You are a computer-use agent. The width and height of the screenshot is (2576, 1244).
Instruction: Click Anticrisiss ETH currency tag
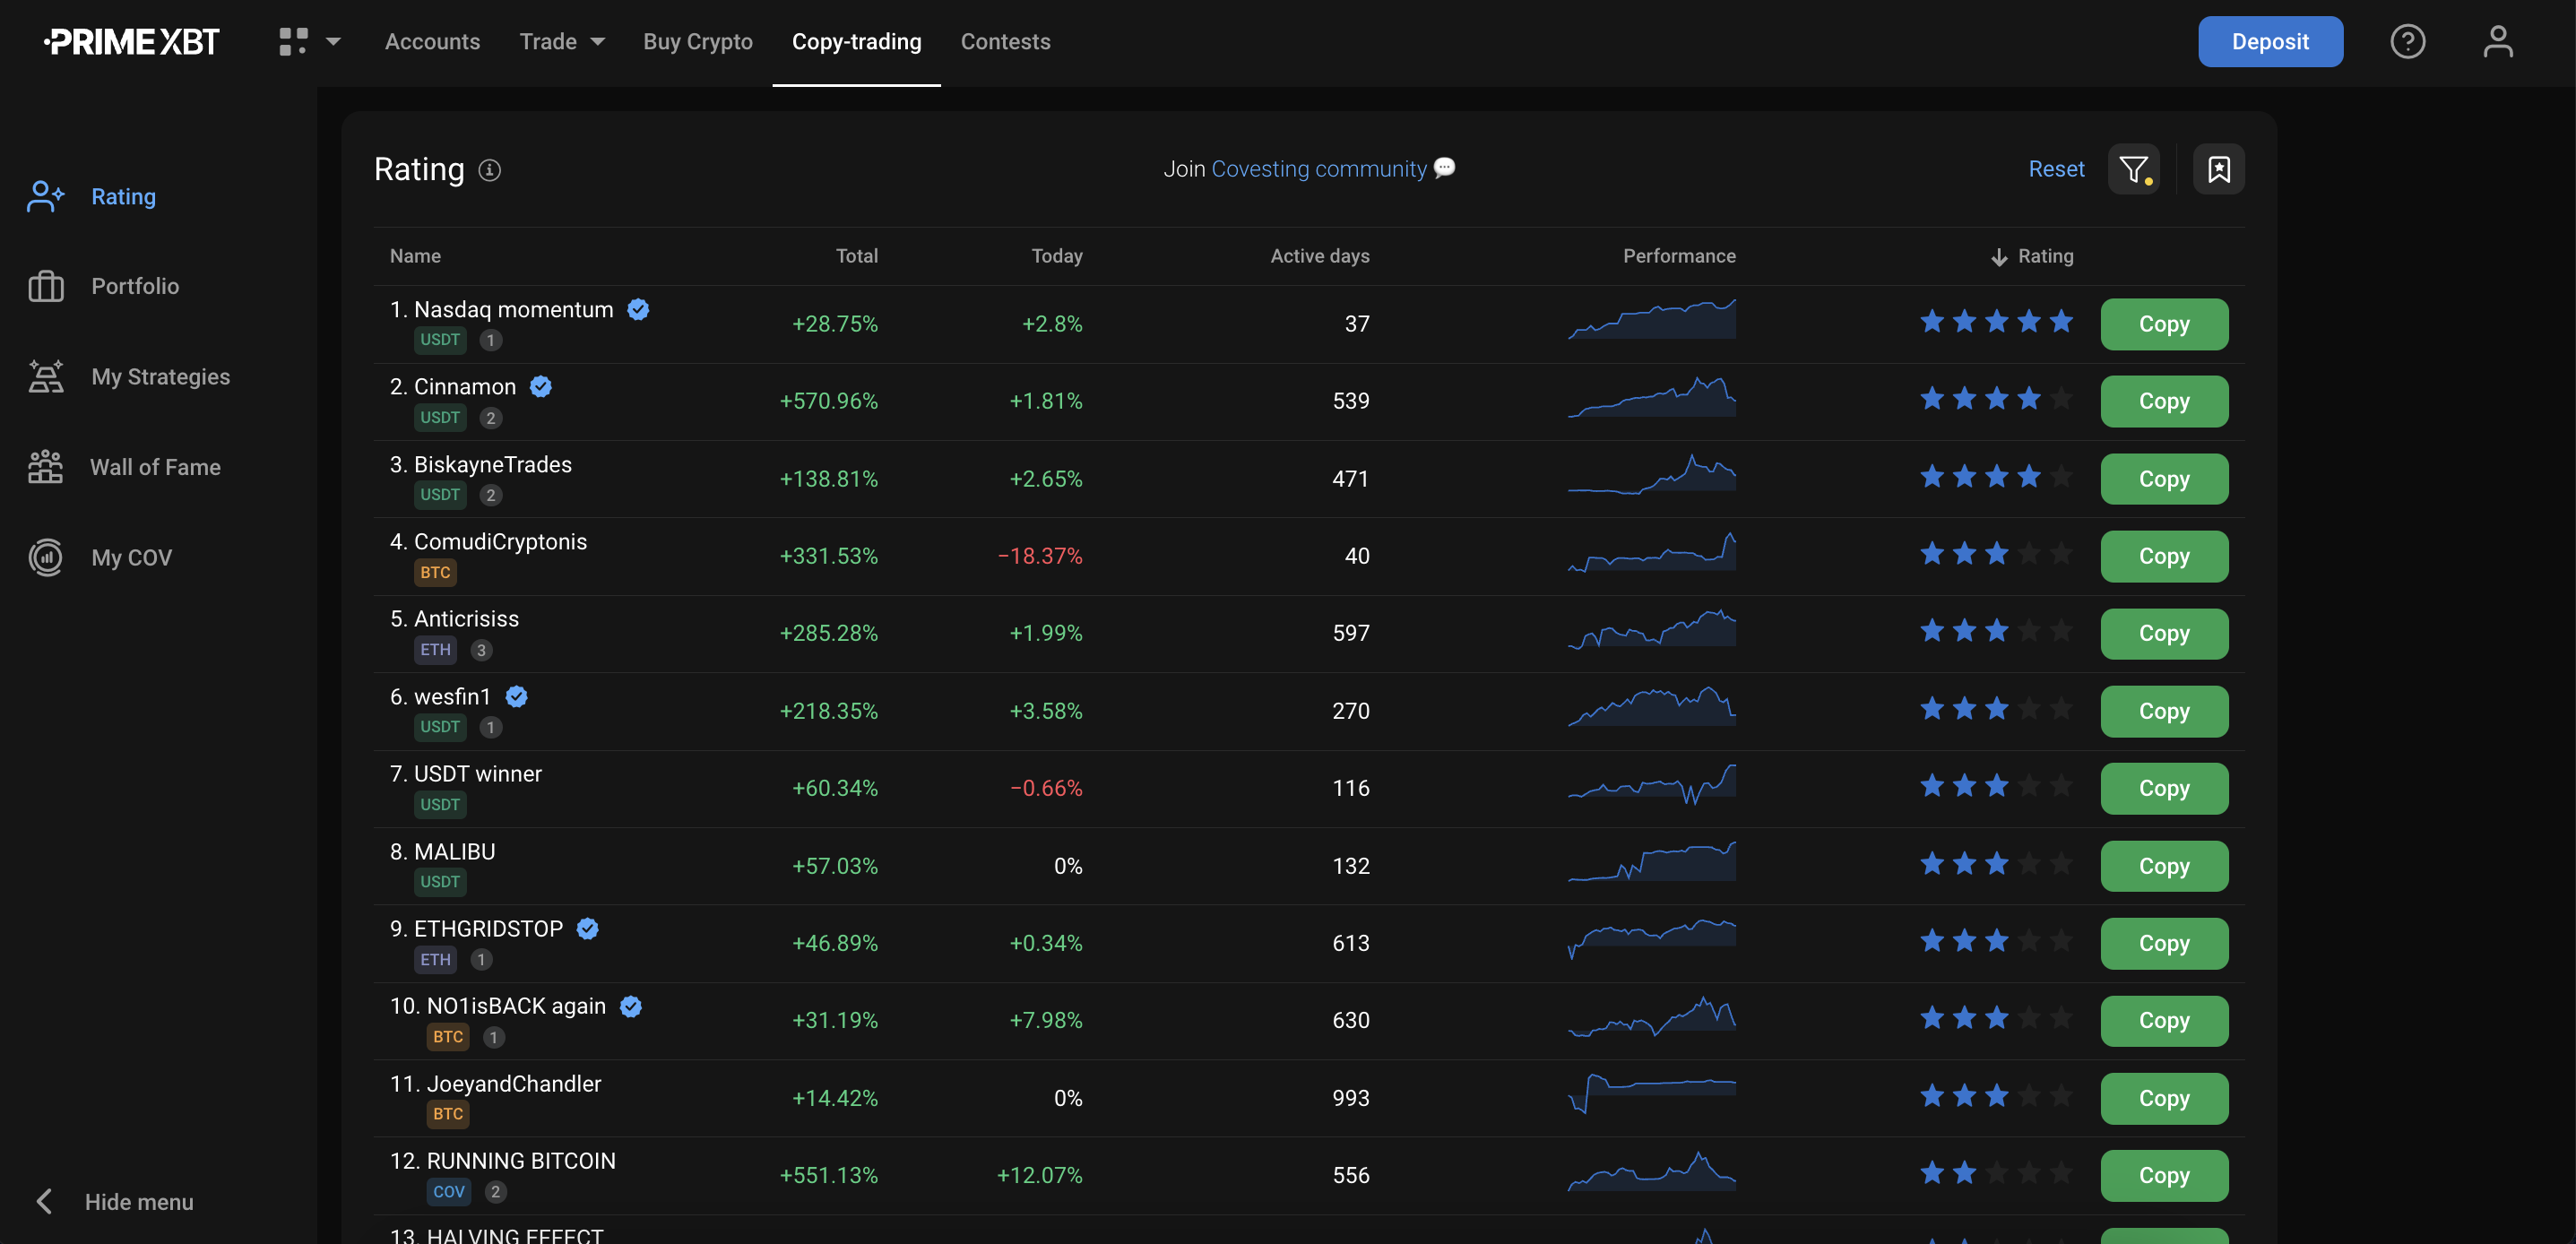tap(435, 650)
